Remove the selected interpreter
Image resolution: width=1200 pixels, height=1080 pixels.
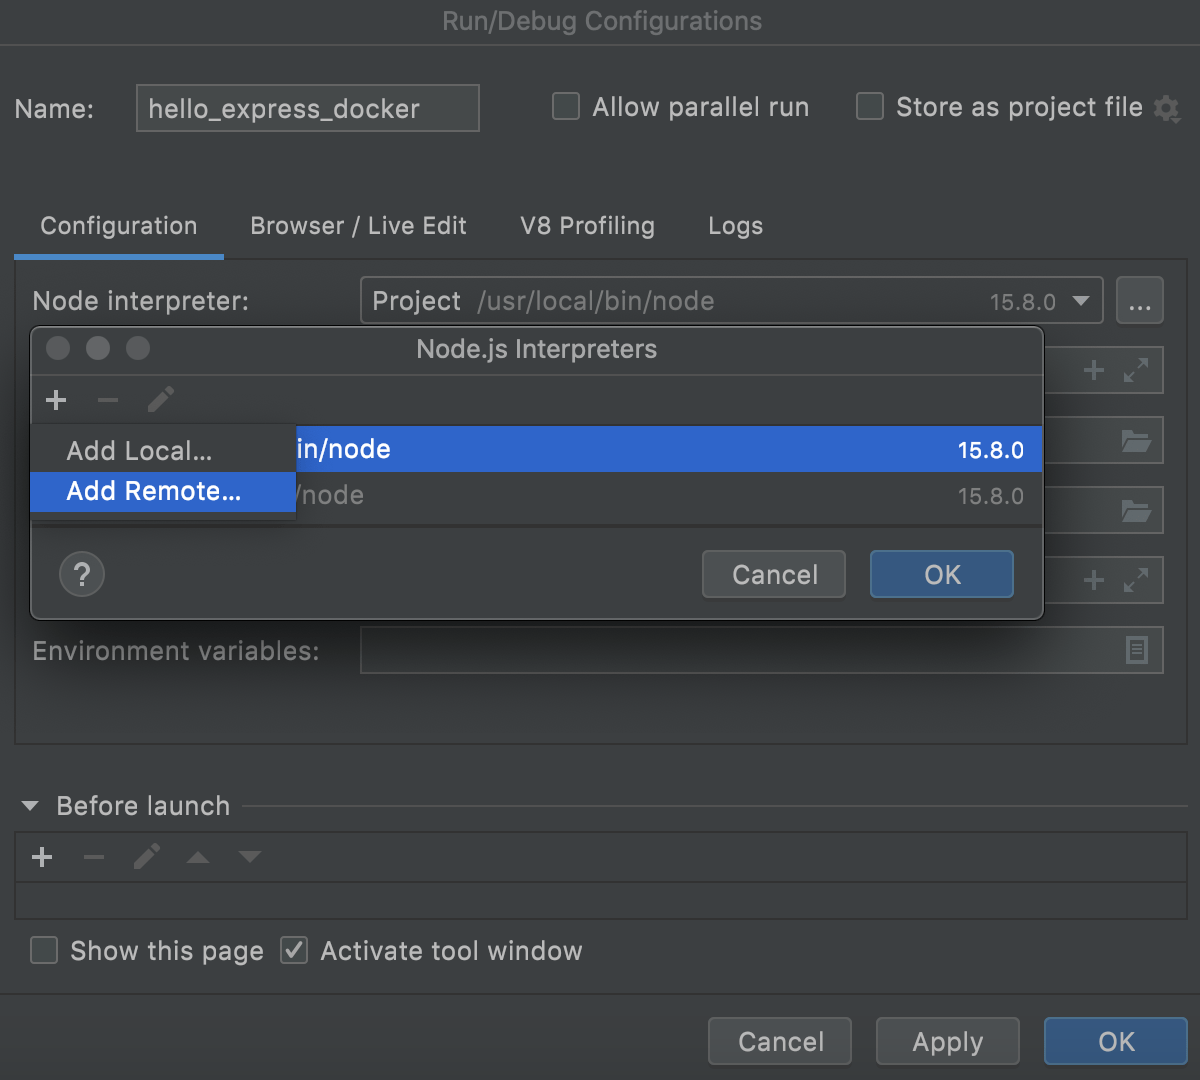click(x=108, y=399)
